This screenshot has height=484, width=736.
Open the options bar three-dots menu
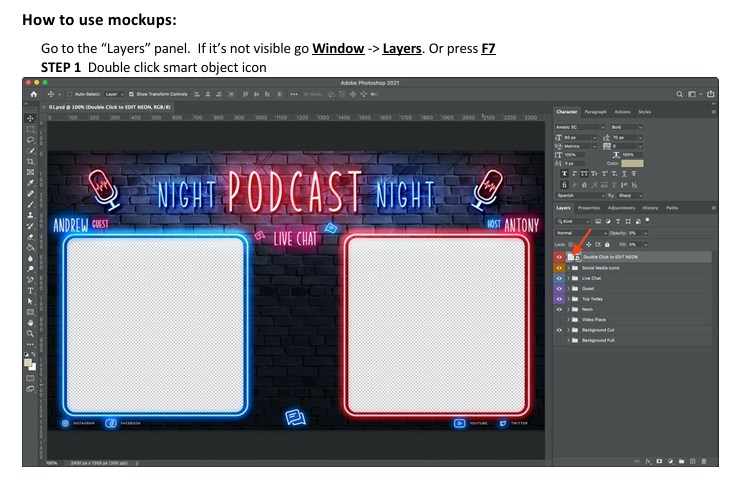click(x=294, y=94)
